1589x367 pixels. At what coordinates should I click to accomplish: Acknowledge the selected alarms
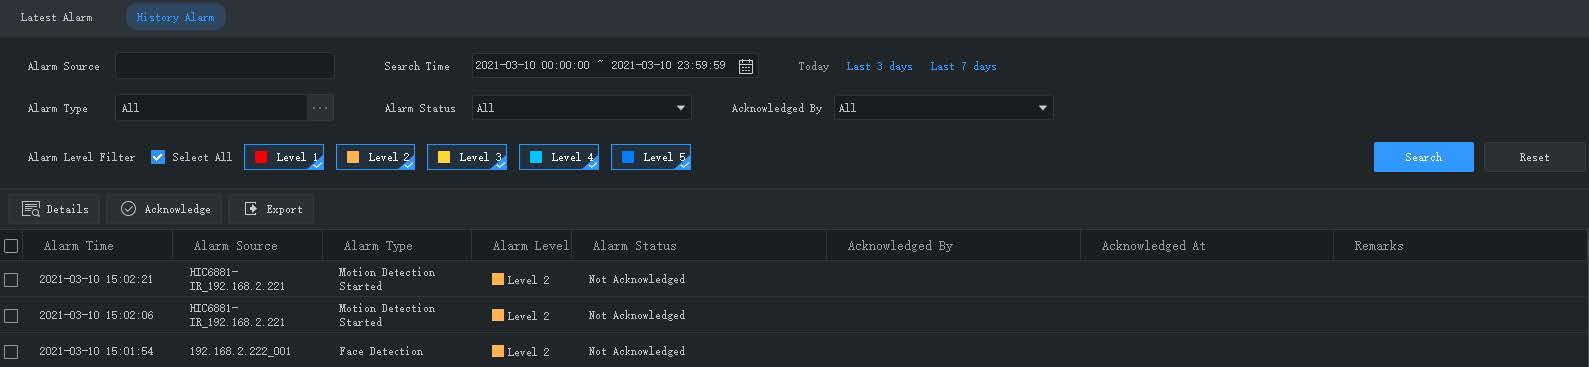[164, 209]
